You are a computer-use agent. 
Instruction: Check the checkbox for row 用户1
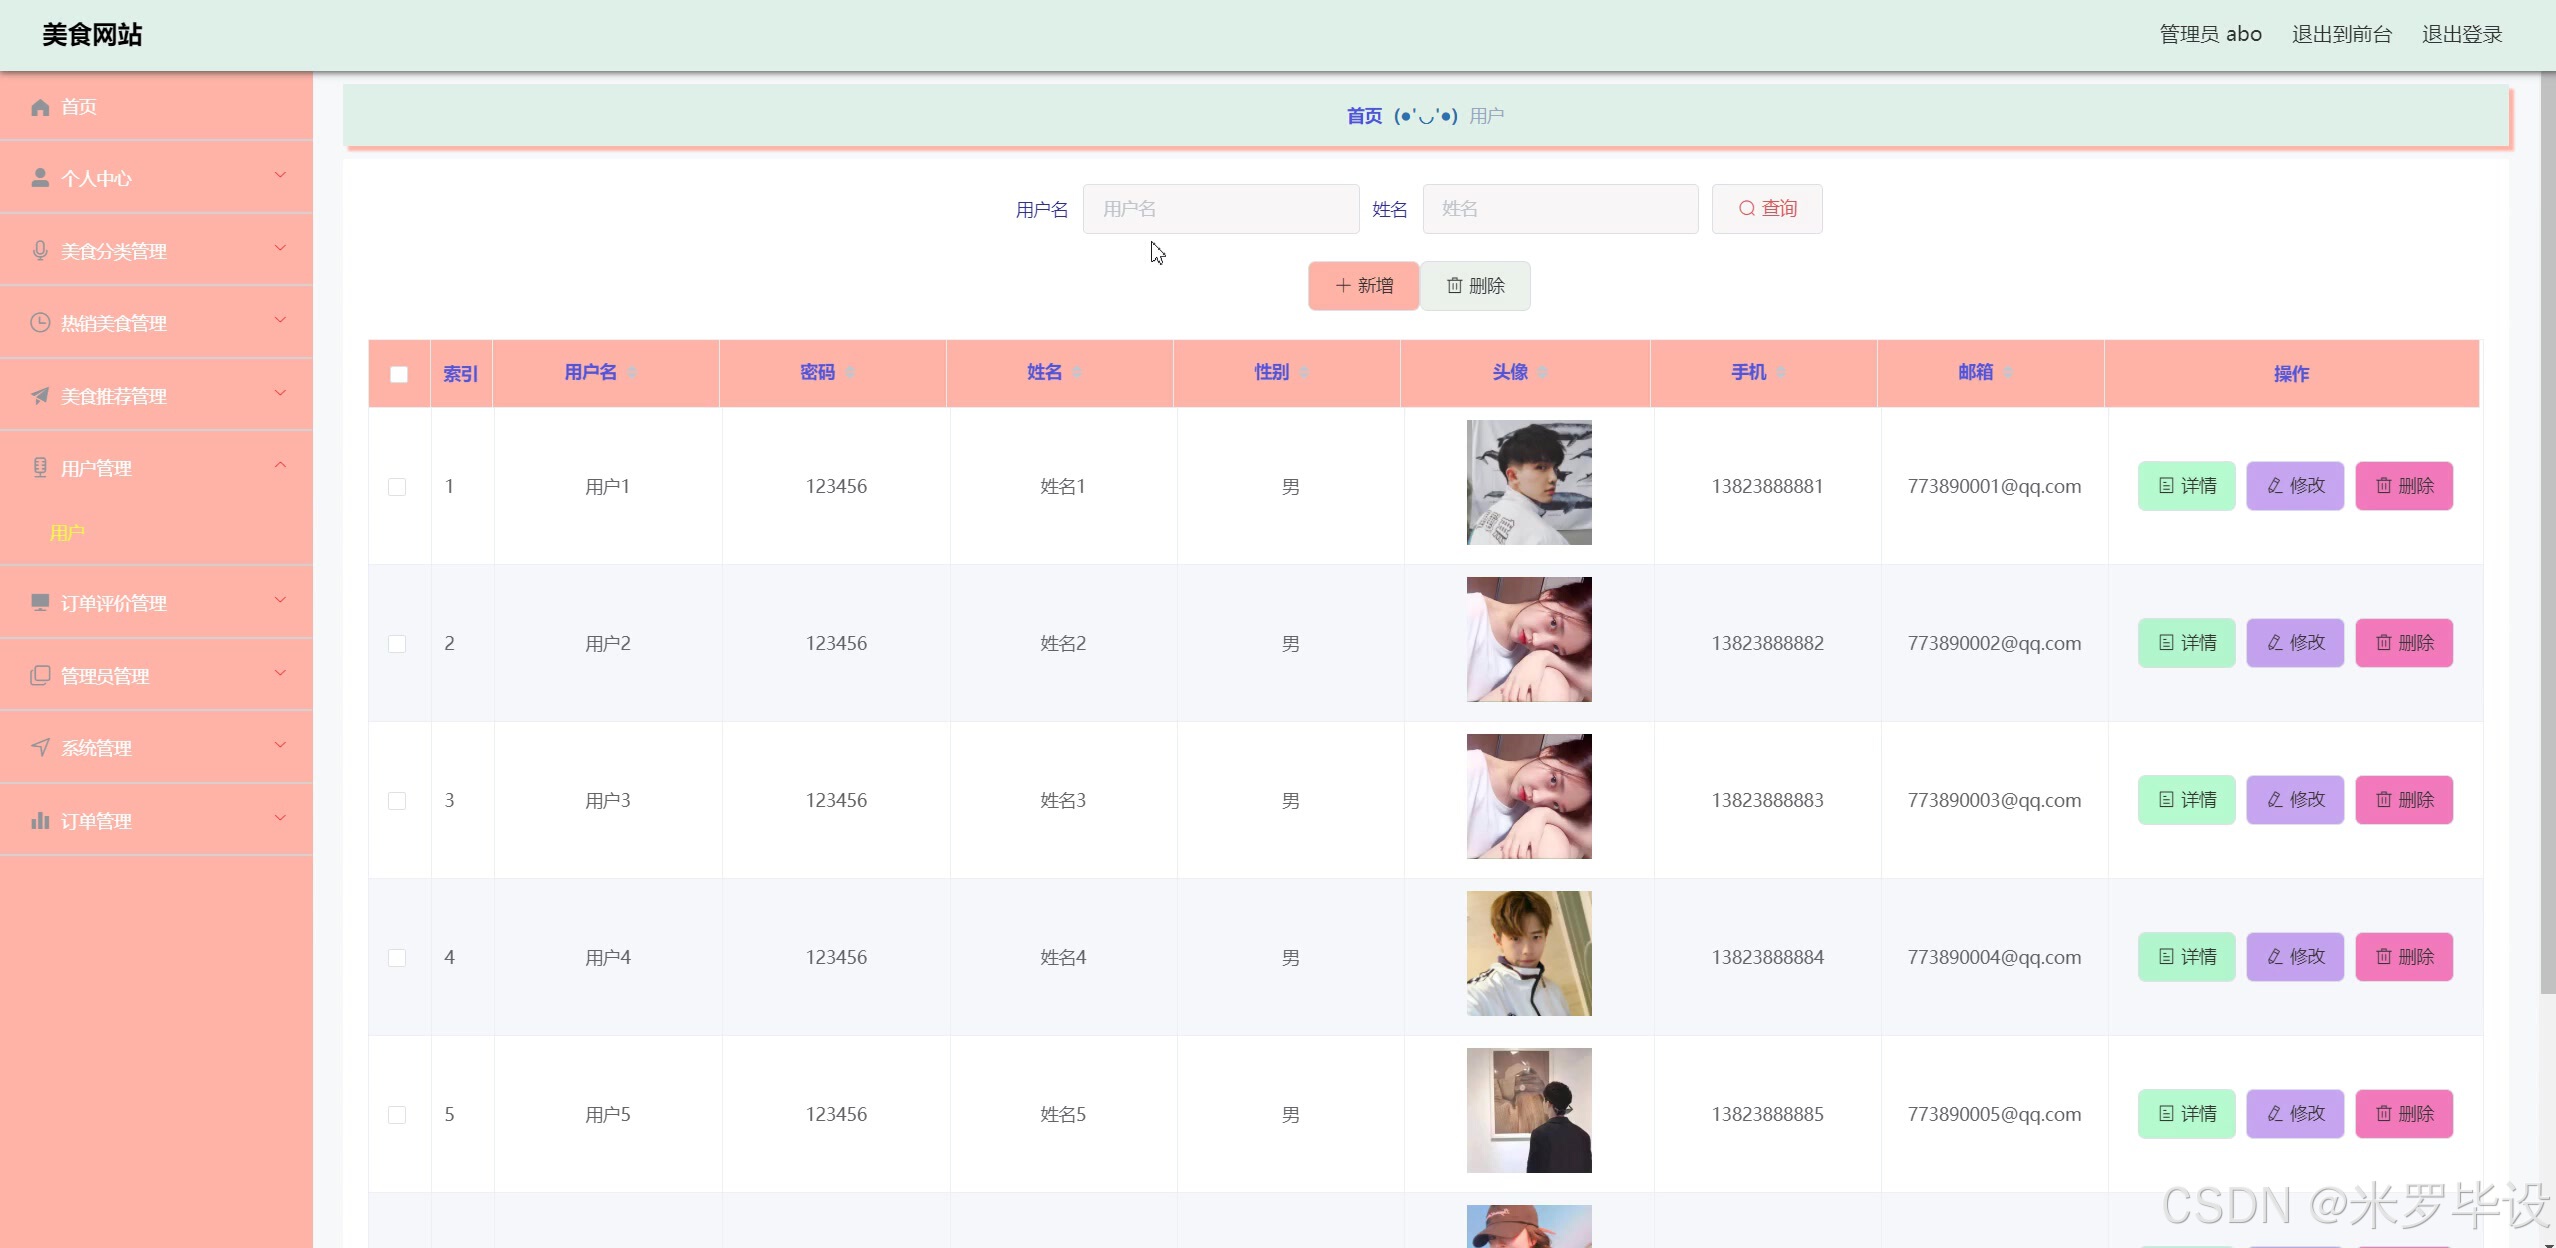pyautogui.click(x=397, y=487)
